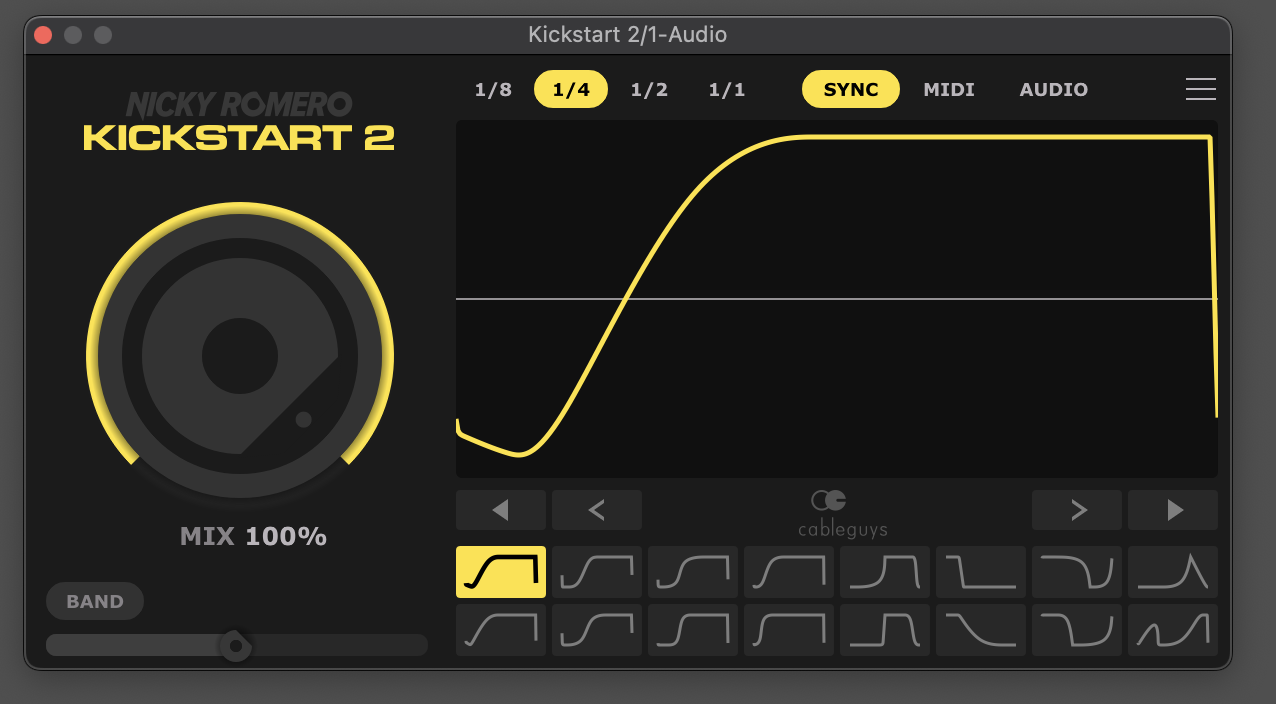Set rate to 1/8

point(493,90)
